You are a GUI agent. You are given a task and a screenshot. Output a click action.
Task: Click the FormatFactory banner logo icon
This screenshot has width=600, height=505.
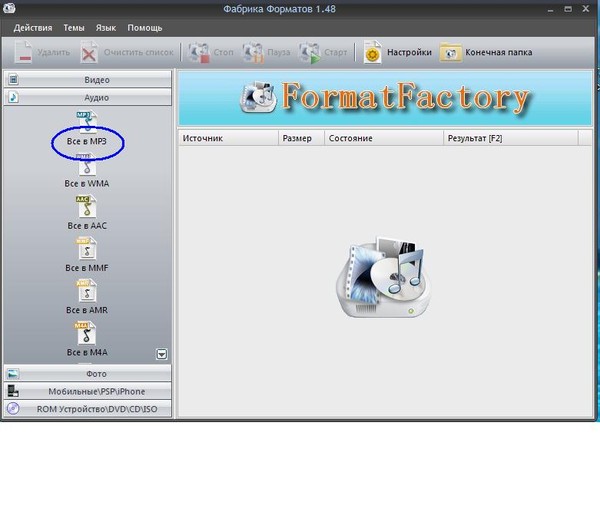258,97
